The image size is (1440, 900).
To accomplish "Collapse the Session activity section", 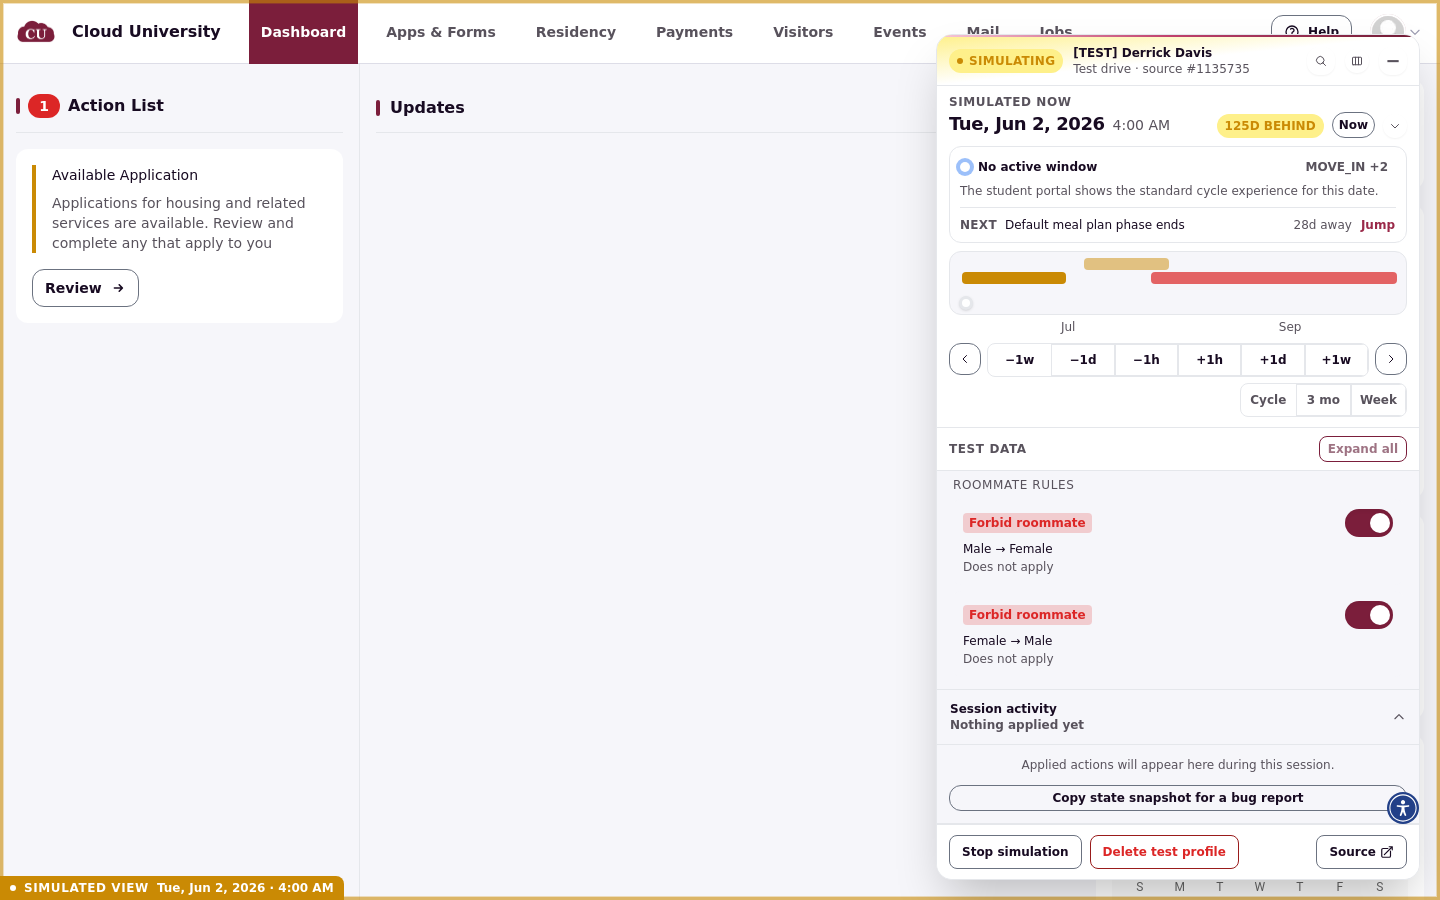I will pyautogui.click(x=1399, y=717).
